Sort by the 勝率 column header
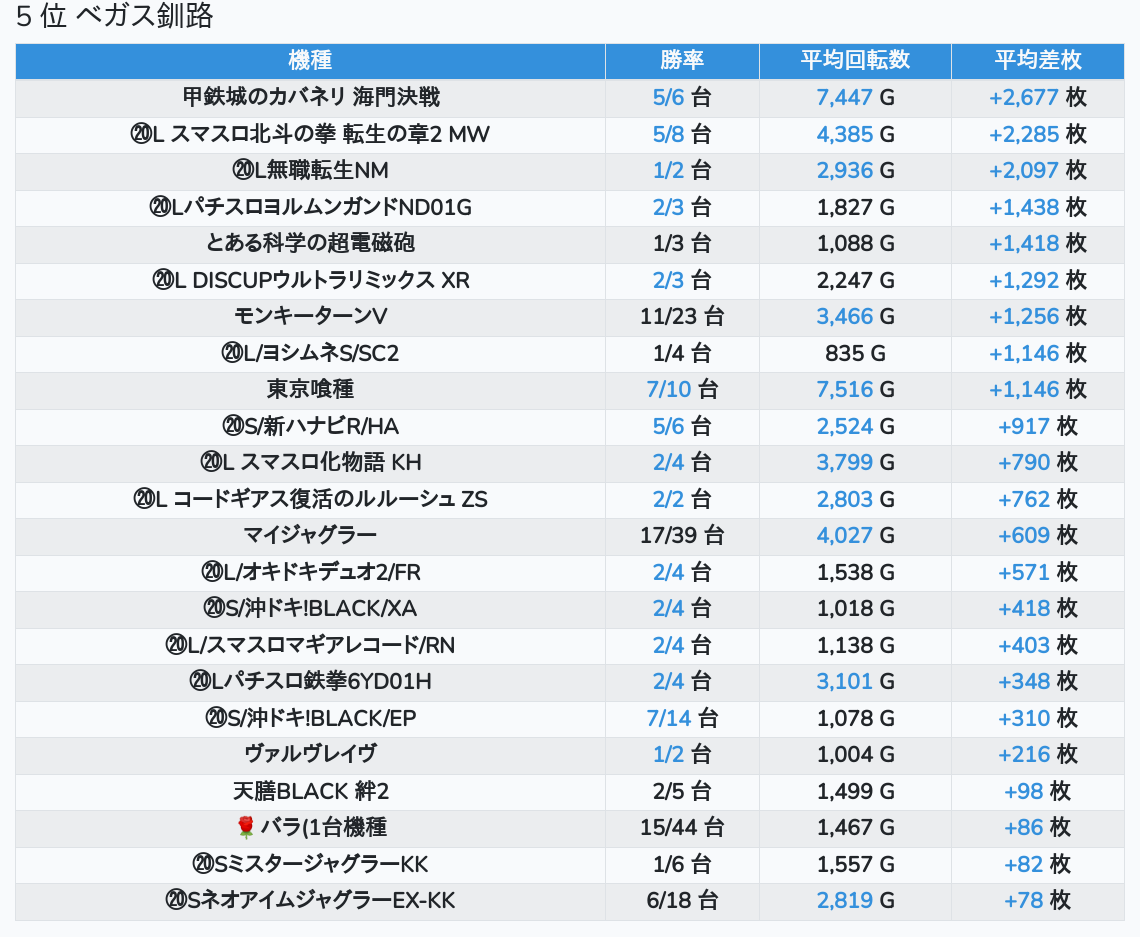The image size is (1140, 937). click(x=682, y=60)
